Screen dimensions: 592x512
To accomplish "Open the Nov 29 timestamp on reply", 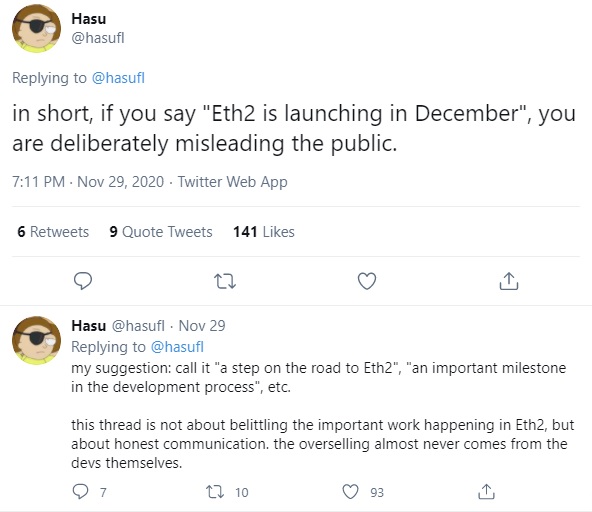I will coord(202,325).
